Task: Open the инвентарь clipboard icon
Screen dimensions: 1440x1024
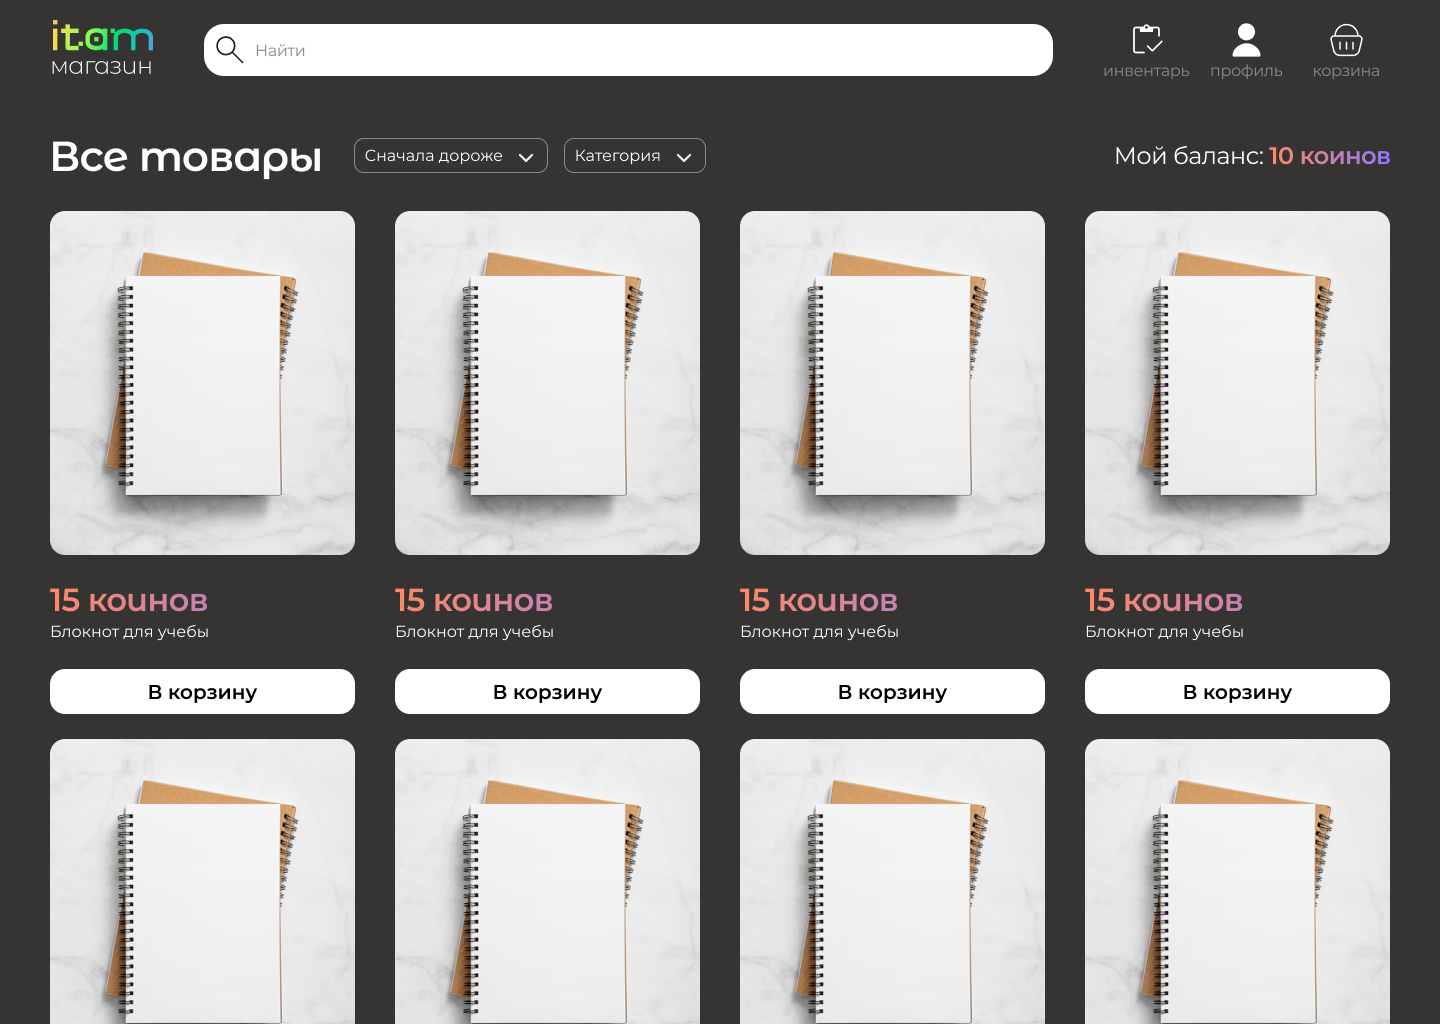Action: coord(1146,40)
